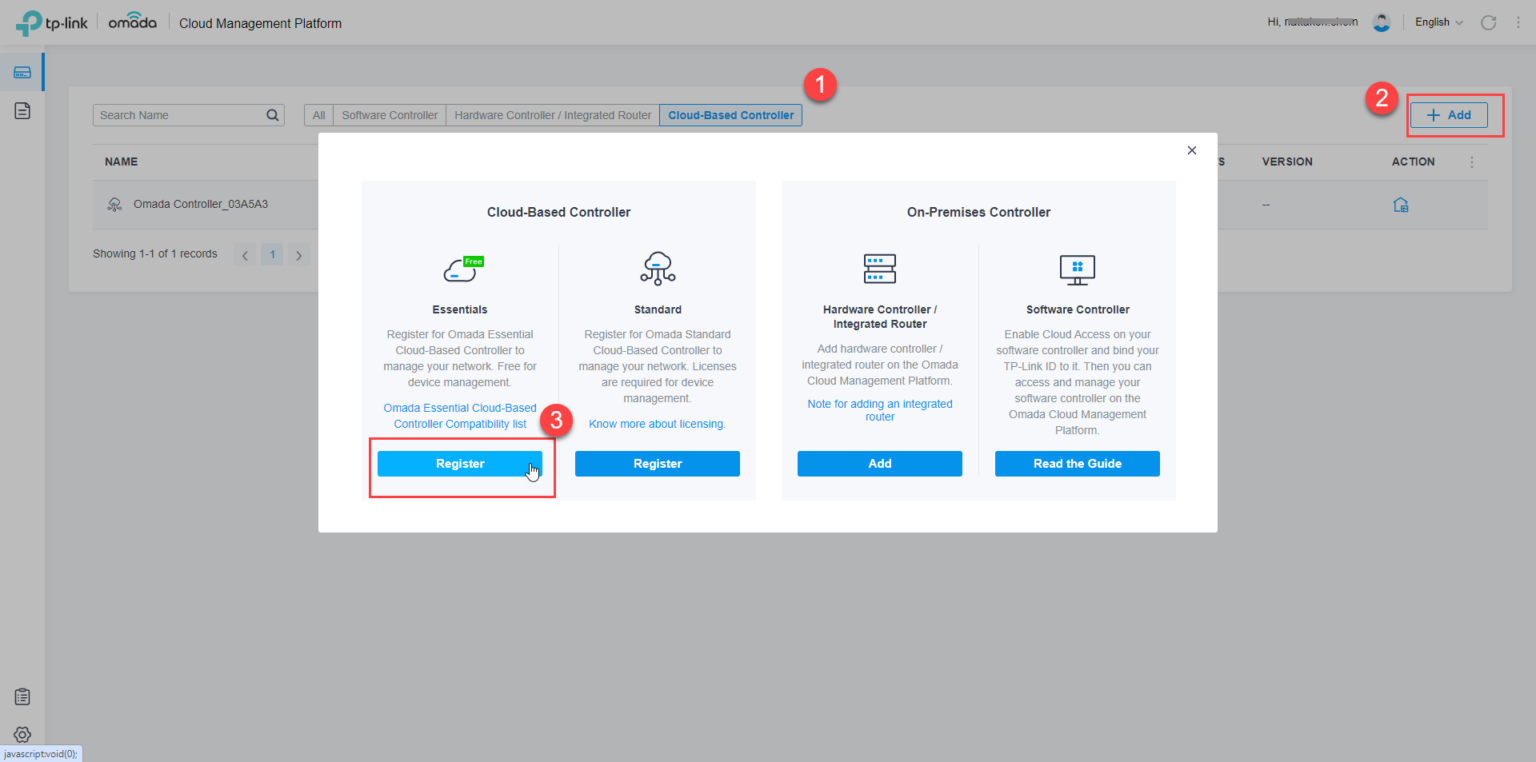Image resolution: width=1536 pixels, height=762 pixels.
Task: Open the logs document sidebar icon
Action: [x=22, y=111]
